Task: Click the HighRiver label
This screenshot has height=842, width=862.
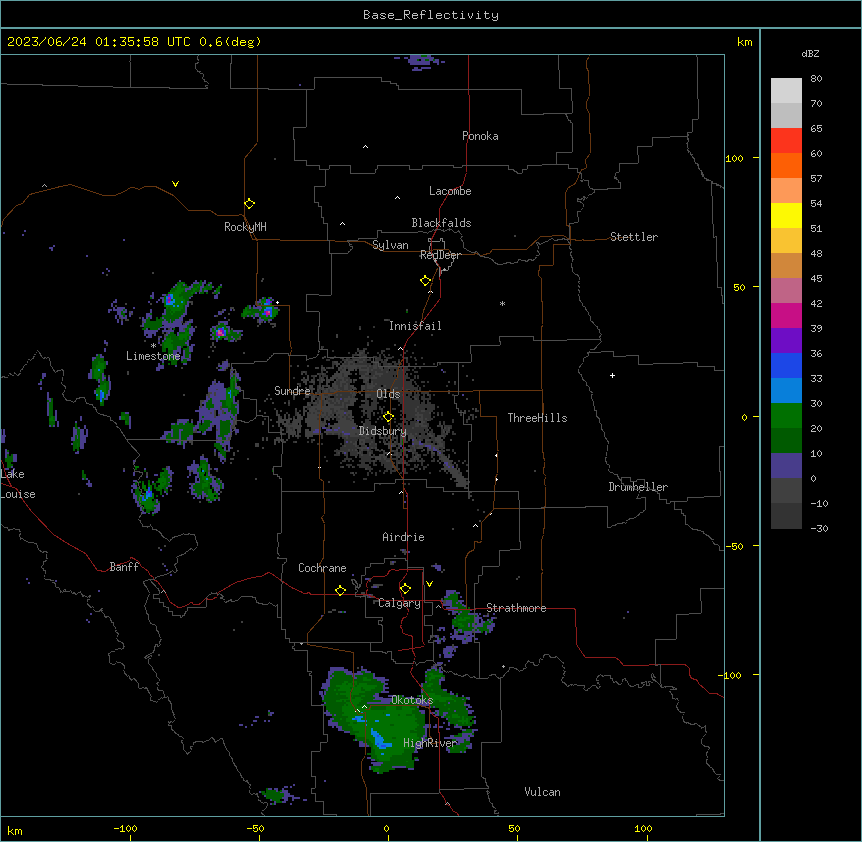Action: pyautogui.click(x=430, y=743)
